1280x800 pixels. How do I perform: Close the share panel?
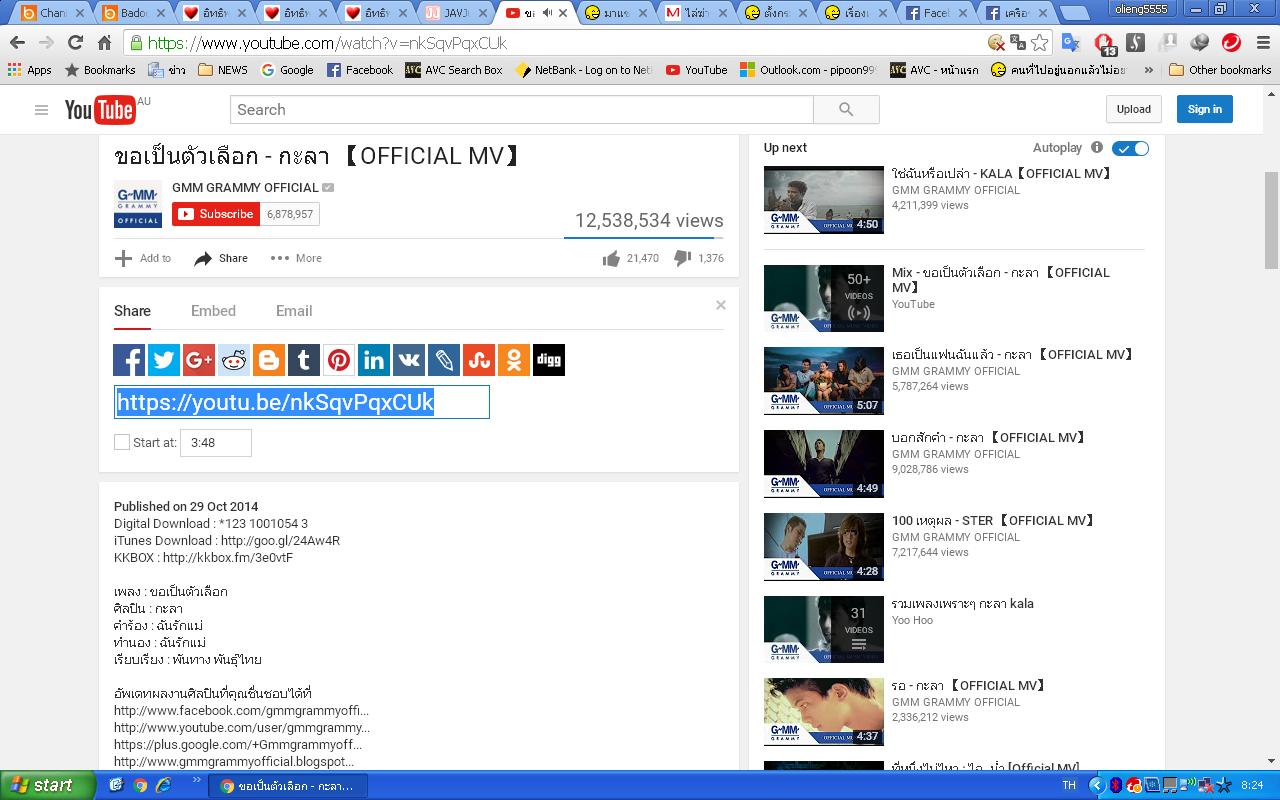tap(720, 305)
